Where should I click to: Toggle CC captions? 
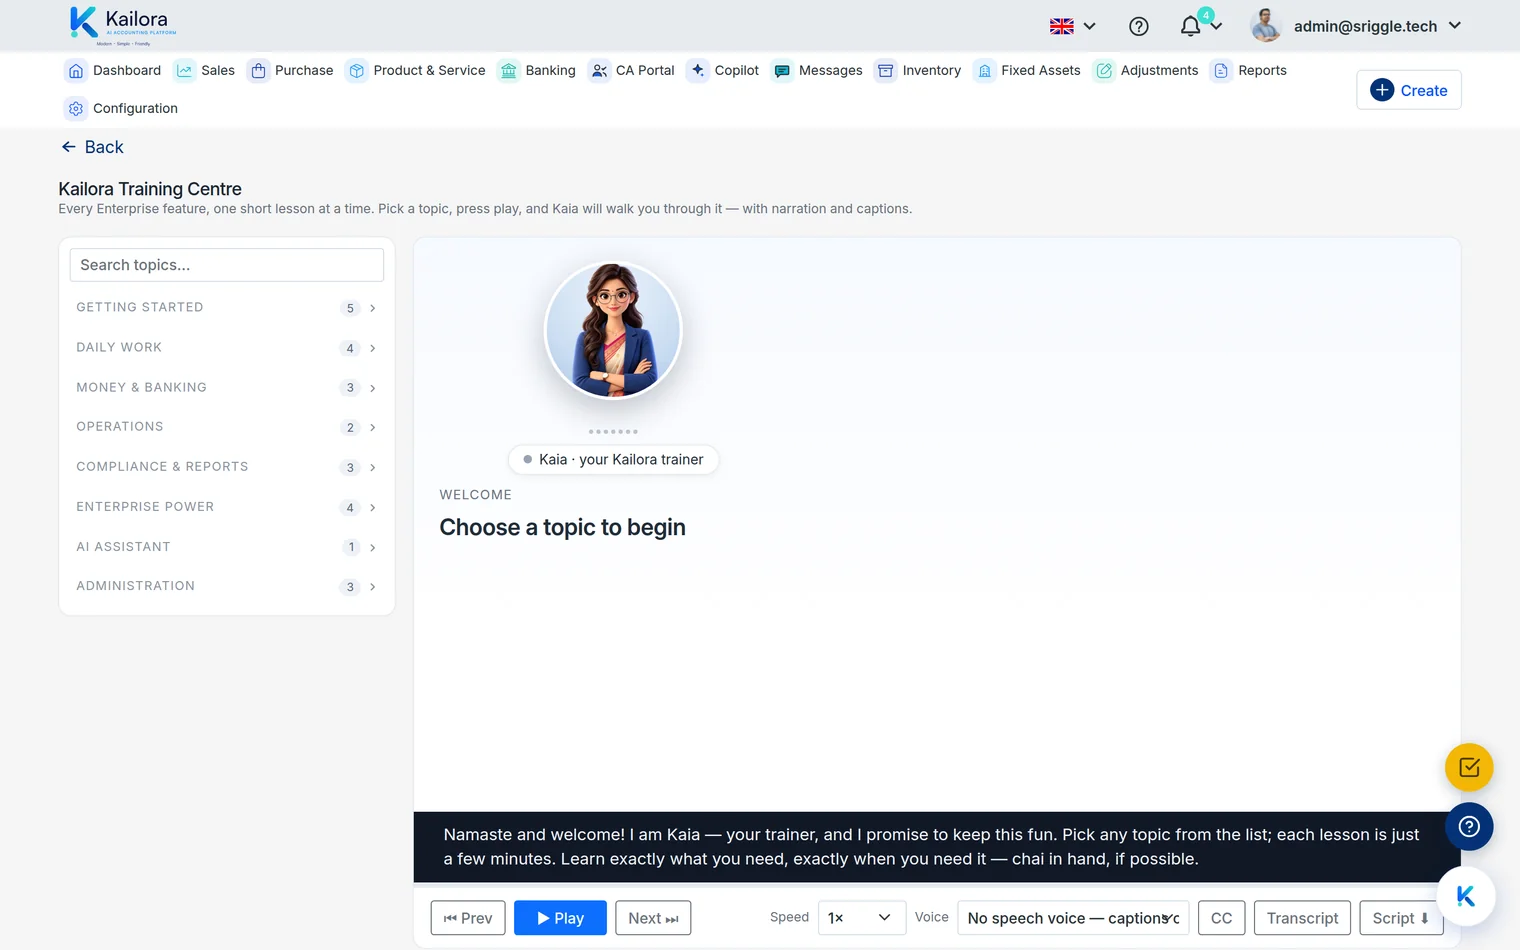(x=1222, y=918)
